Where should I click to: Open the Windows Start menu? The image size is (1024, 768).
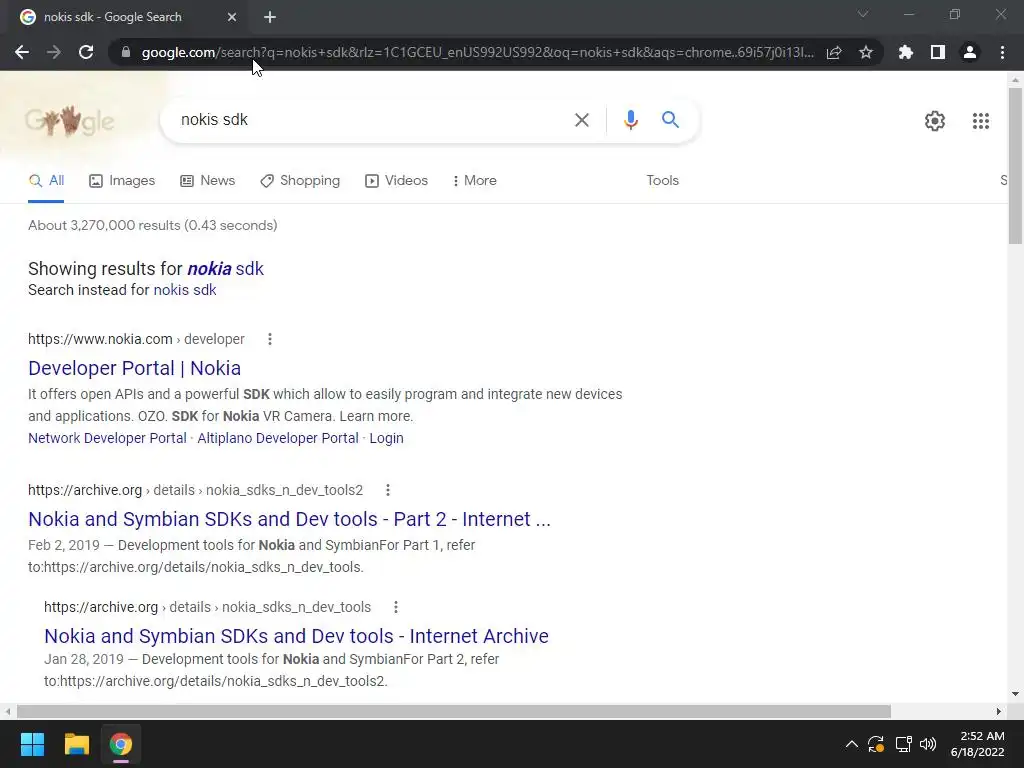[x=32, y=744]
